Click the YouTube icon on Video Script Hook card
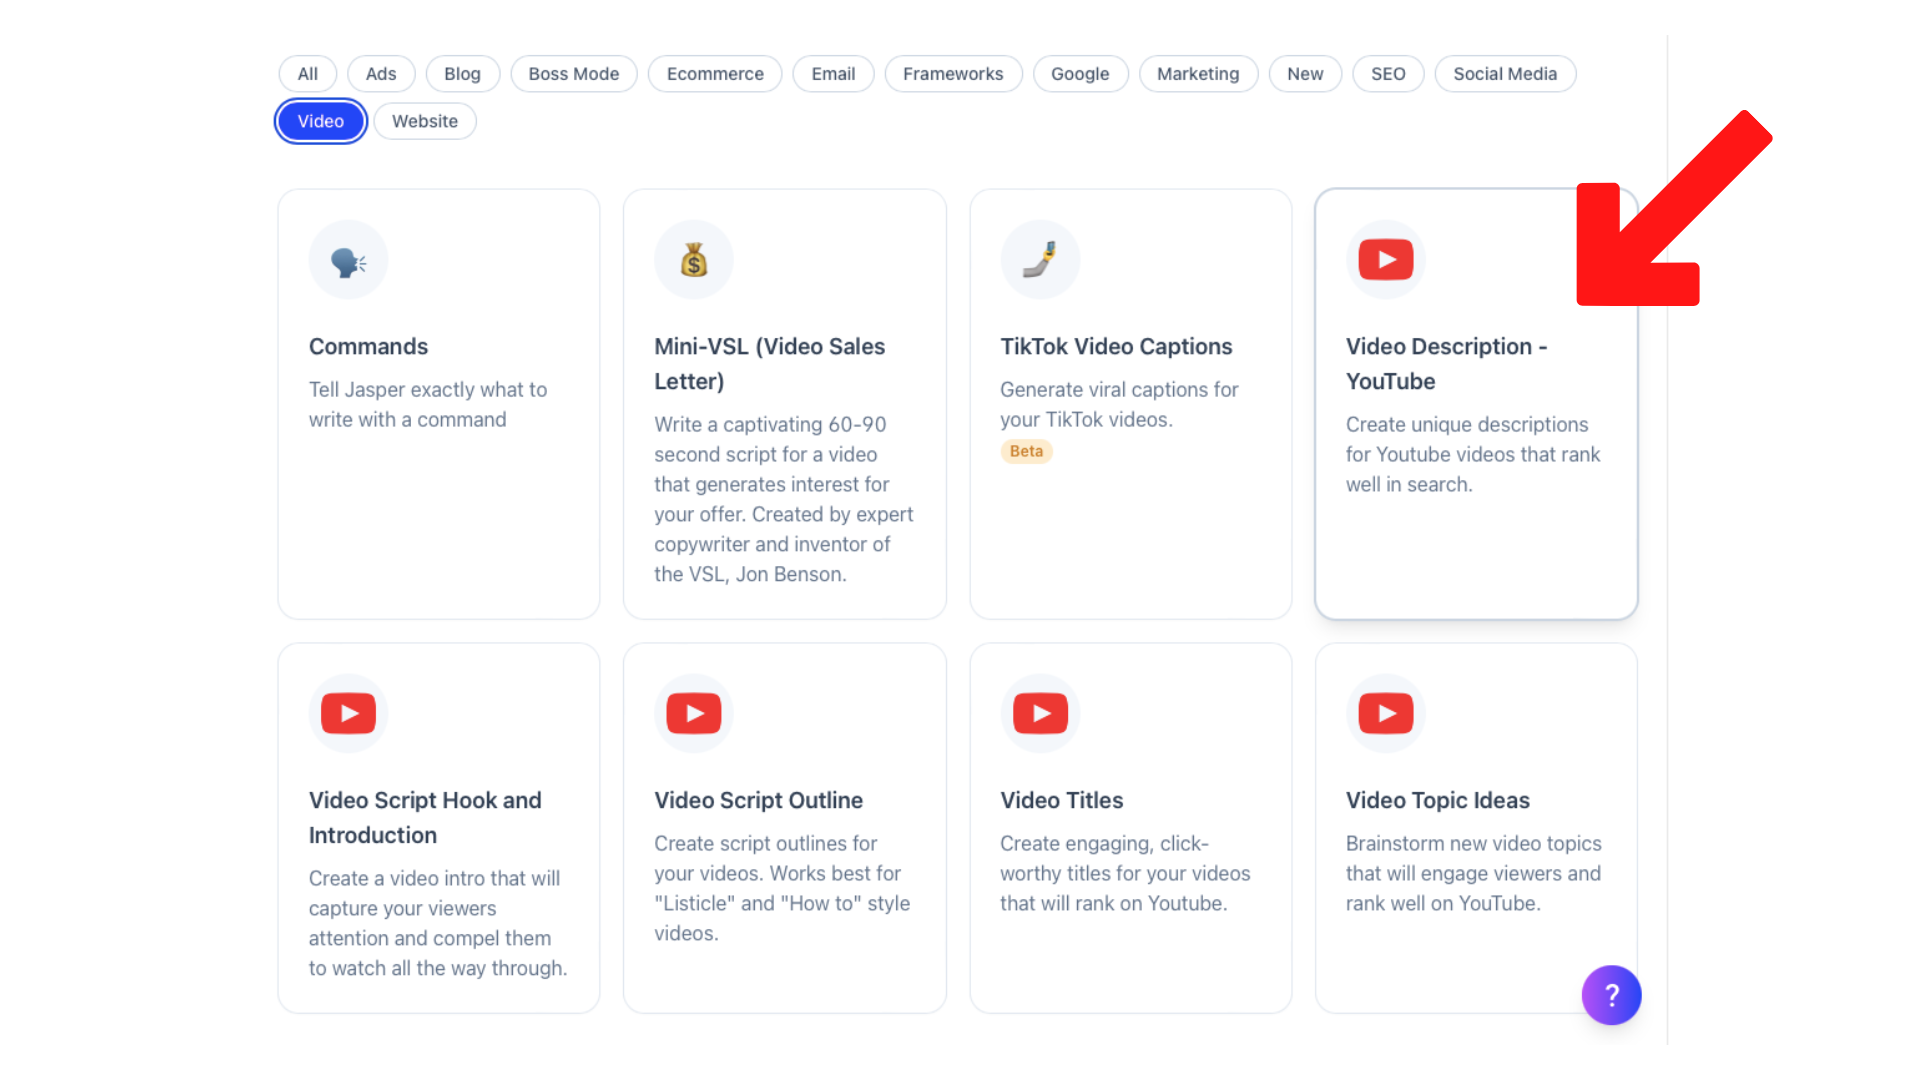This screenshot has width=1920, height=1080. pos(348,713)
